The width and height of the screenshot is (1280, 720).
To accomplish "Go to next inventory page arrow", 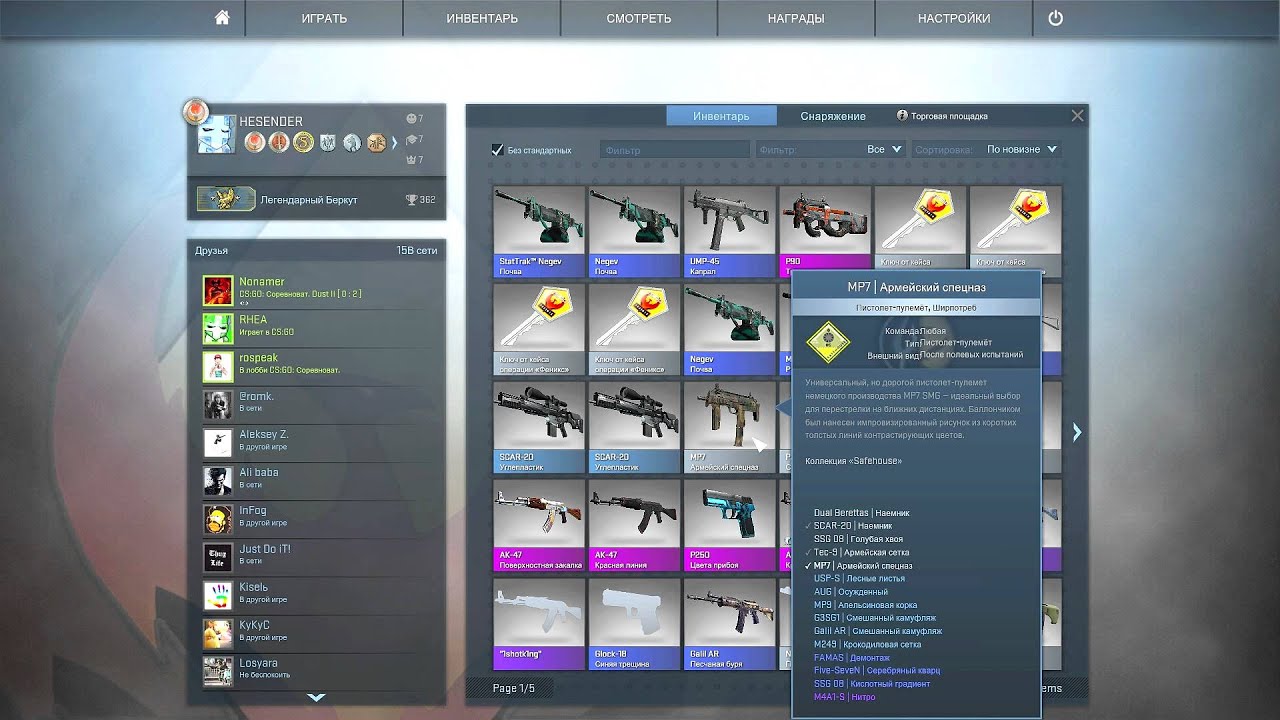I will (1077, 432).
